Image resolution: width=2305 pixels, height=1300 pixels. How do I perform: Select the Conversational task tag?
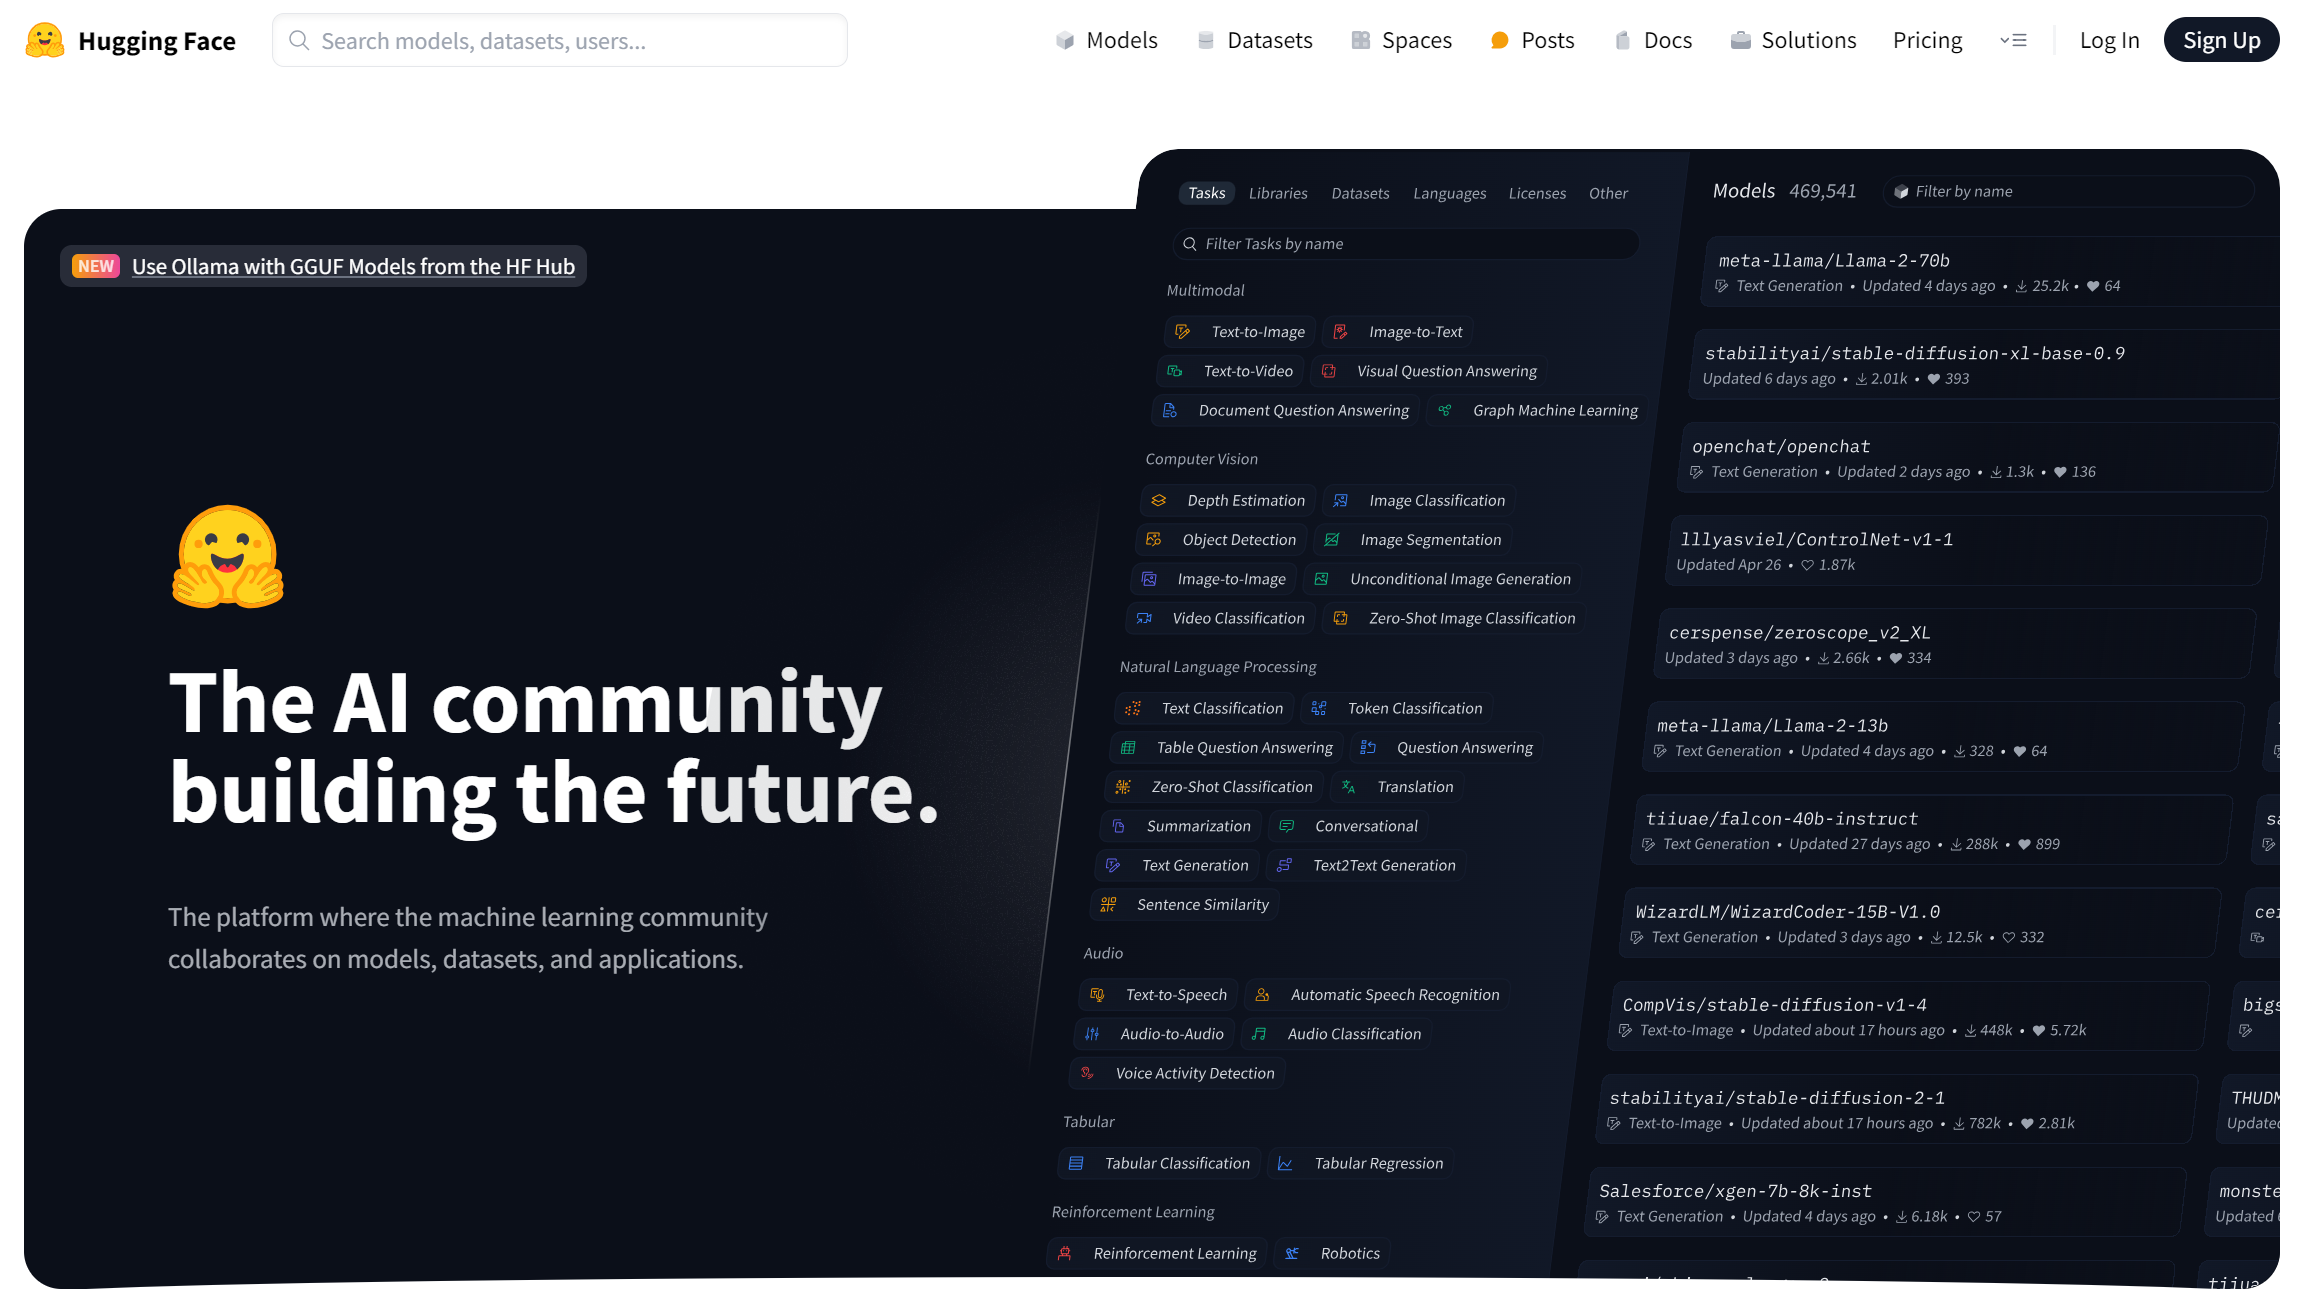(1349, 826)
